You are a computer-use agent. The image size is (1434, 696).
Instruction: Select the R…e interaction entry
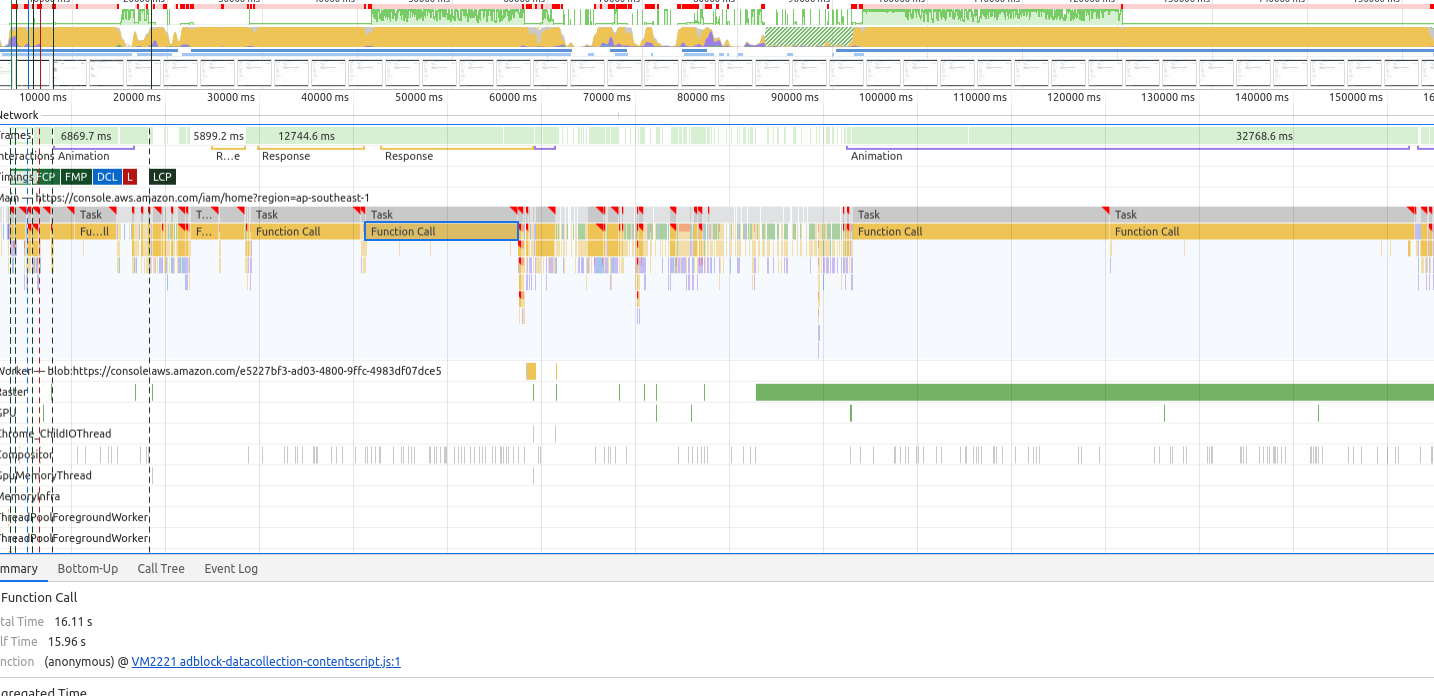(228, 156)
